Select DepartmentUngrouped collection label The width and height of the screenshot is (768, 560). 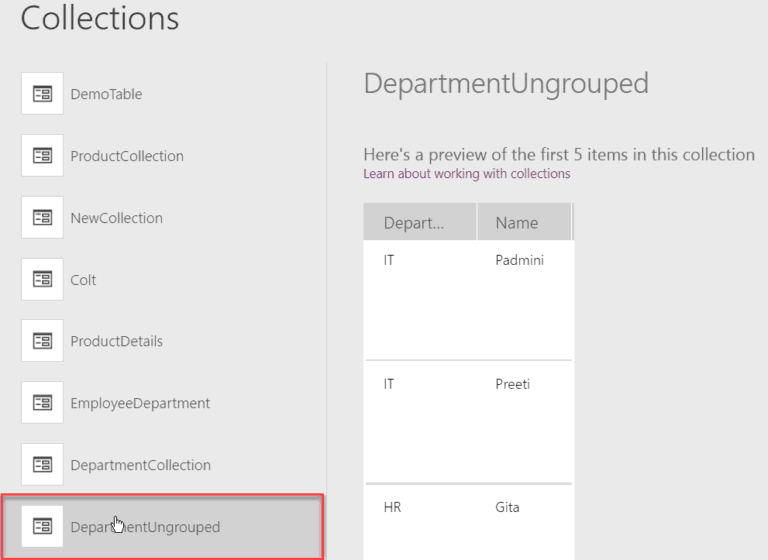click(145, 527)
